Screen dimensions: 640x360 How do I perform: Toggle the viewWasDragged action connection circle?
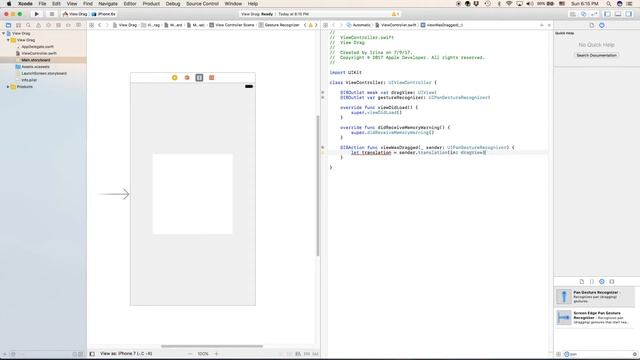click(x=322, y=147)
